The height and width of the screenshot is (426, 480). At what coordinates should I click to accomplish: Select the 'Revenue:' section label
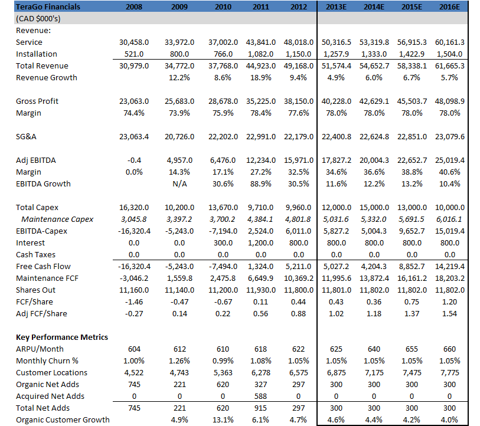pos(33,31)
